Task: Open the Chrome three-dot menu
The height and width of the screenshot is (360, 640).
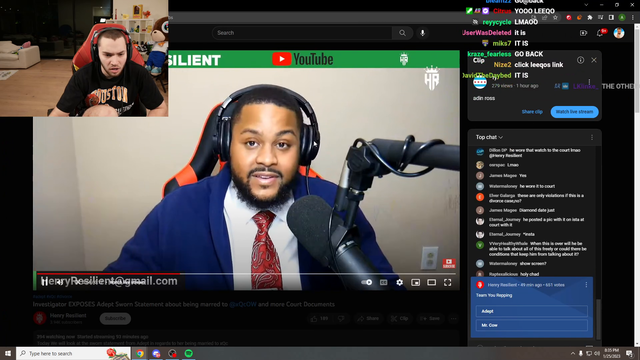Action: point(633,18)
